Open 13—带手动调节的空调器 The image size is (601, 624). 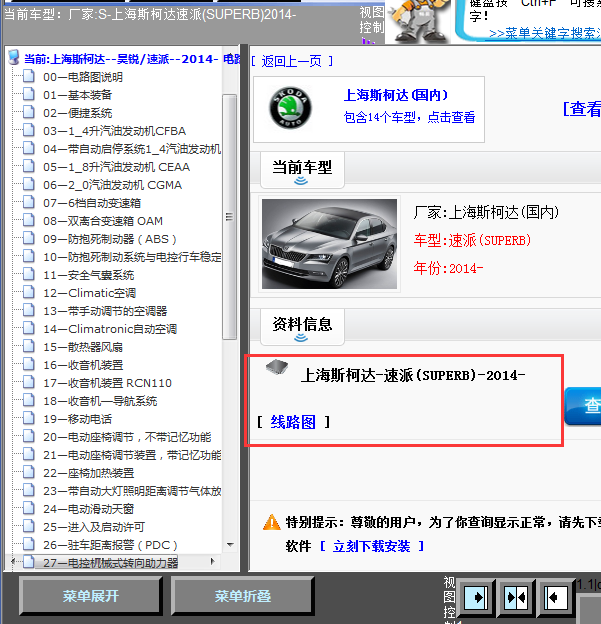click(105, 311)
